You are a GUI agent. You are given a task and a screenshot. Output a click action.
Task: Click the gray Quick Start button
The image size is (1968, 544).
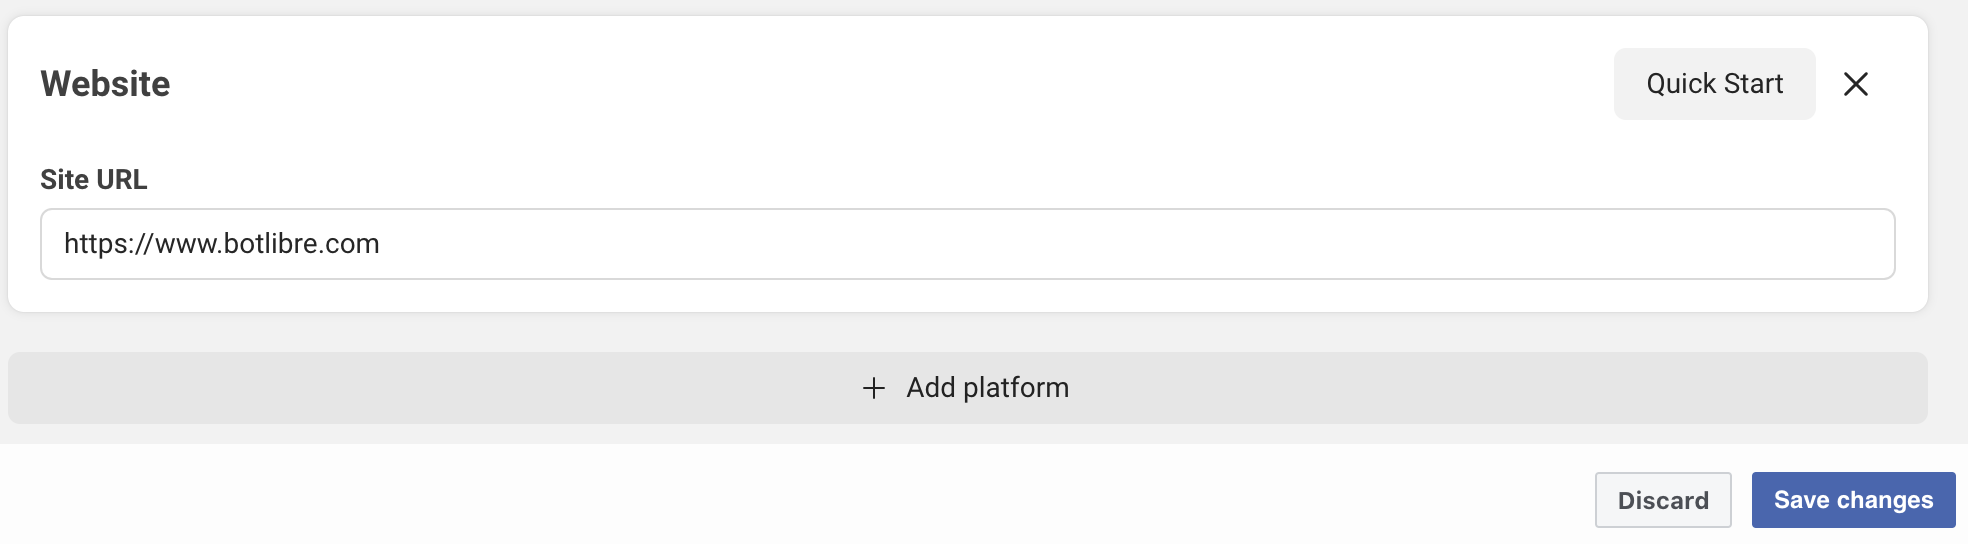1714,84
